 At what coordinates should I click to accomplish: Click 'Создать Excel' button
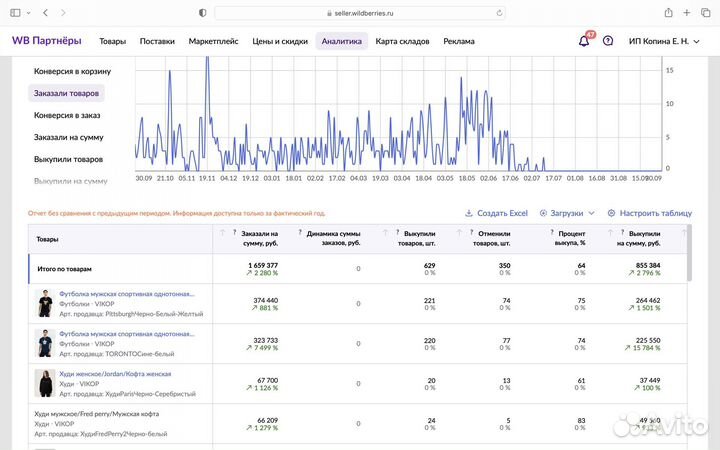coord(496,213)
